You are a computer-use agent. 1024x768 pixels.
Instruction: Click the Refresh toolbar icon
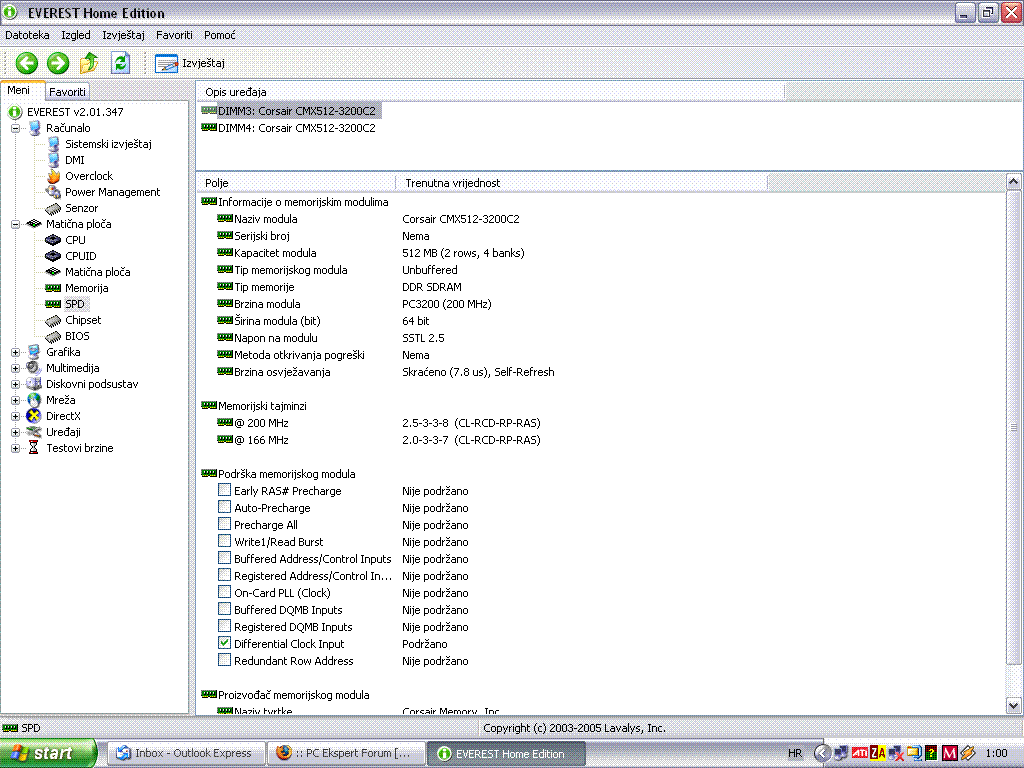tap(120, 63)
